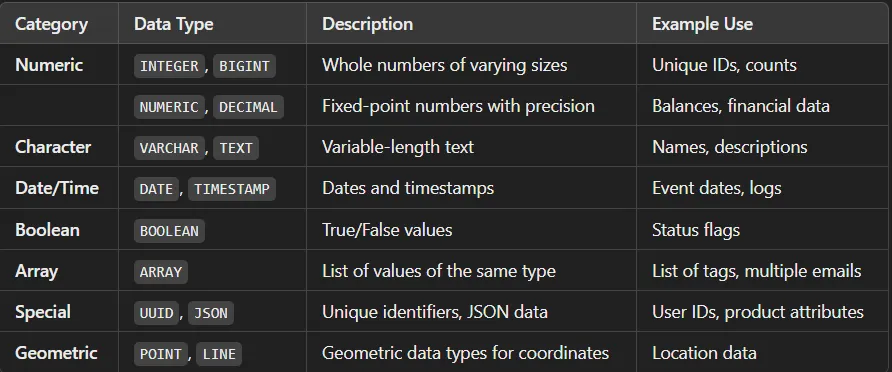
Task: Select the ARRAY code badge
Action: click(x=161, y=272)
